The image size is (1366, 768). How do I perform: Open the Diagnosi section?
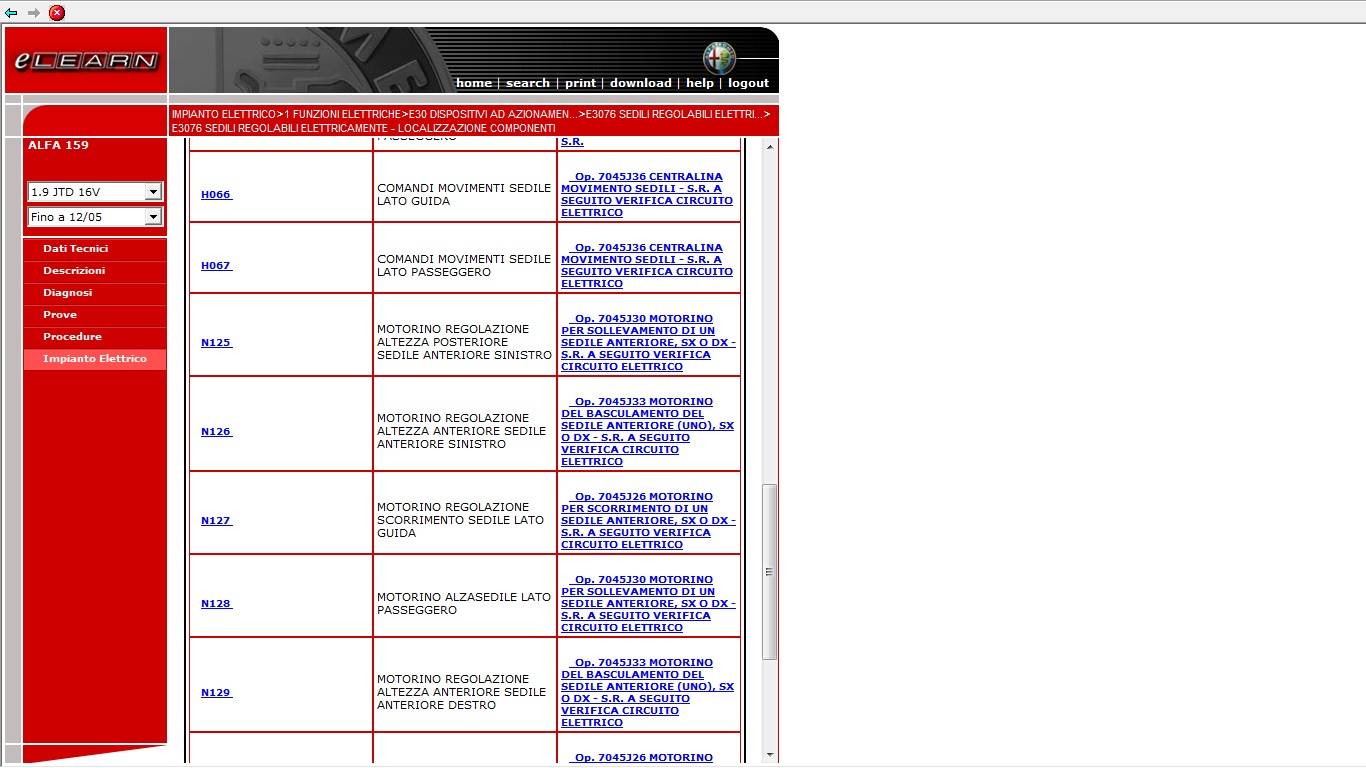pos(67,292)
